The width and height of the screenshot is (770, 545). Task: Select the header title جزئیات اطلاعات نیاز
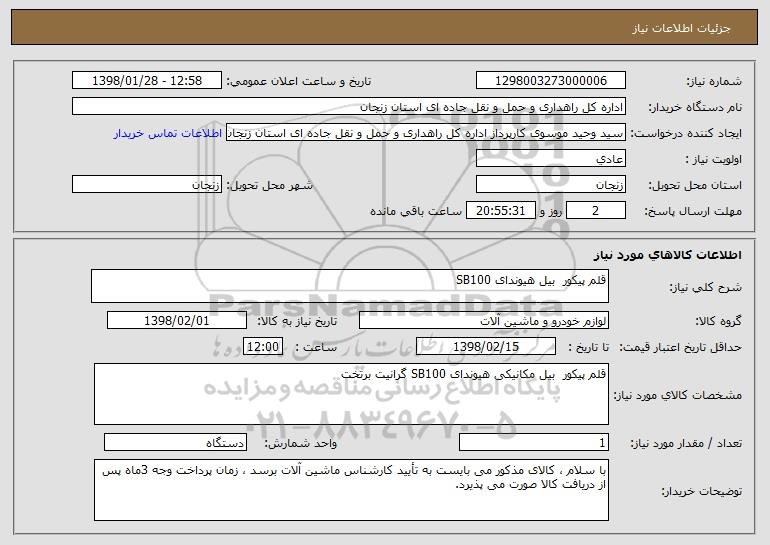click(681, 28)
